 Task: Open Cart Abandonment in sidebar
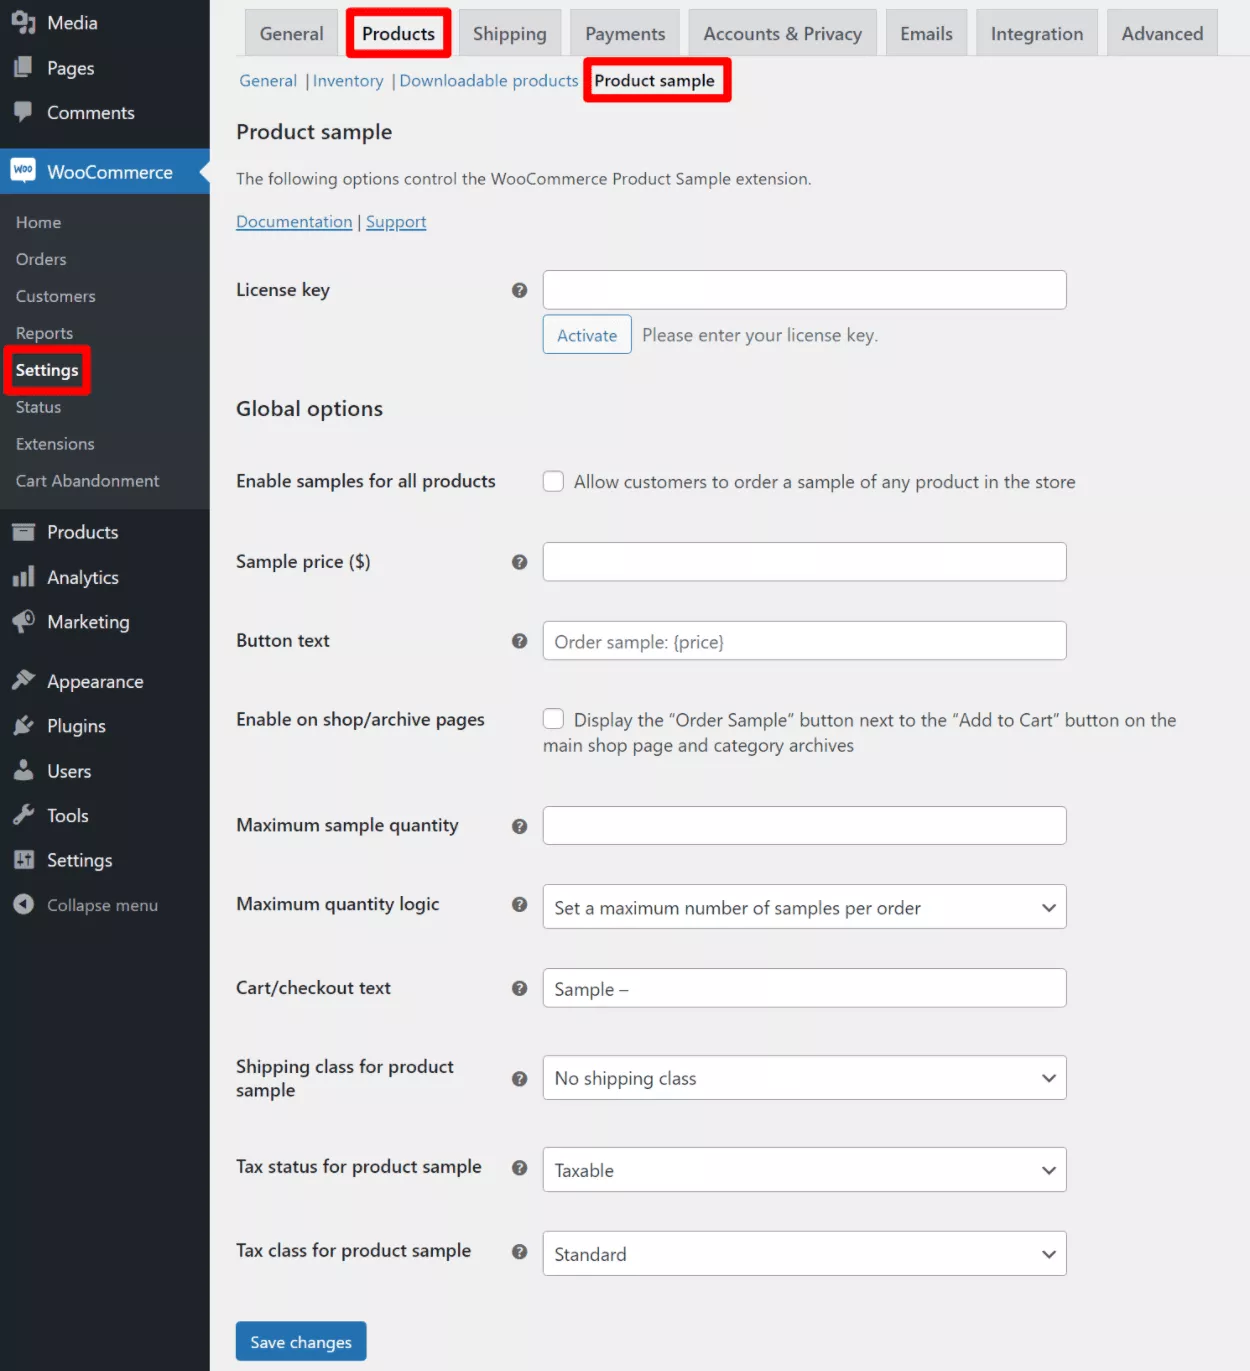87,481
